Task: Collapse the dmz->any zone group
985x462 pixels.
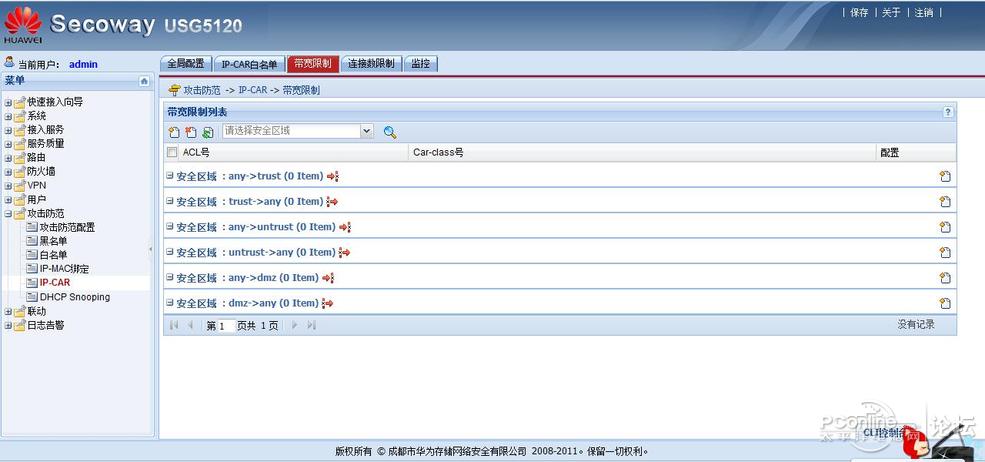Action: 170,303
